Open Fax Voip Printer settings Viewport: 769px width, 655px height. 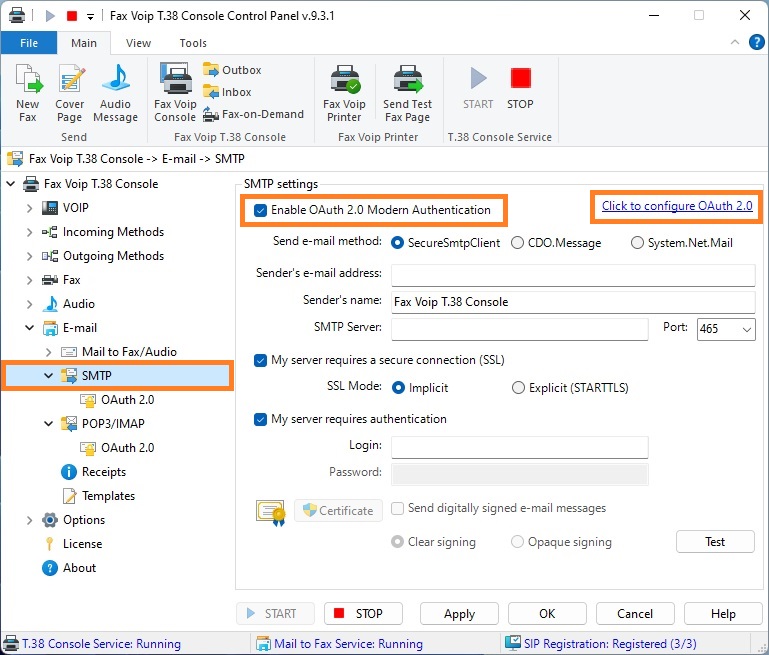pyautogui.click(x=344, y=93)
